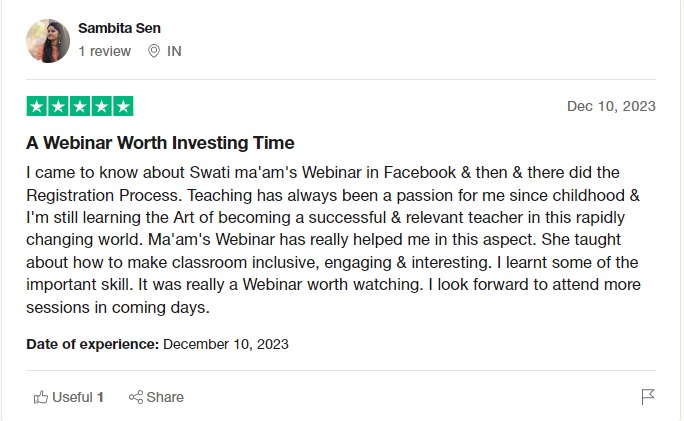Click the "December 10, 2023" experience date
This screenshot has height=421, width=684.
pyautogui.click(x=226, y=344)
